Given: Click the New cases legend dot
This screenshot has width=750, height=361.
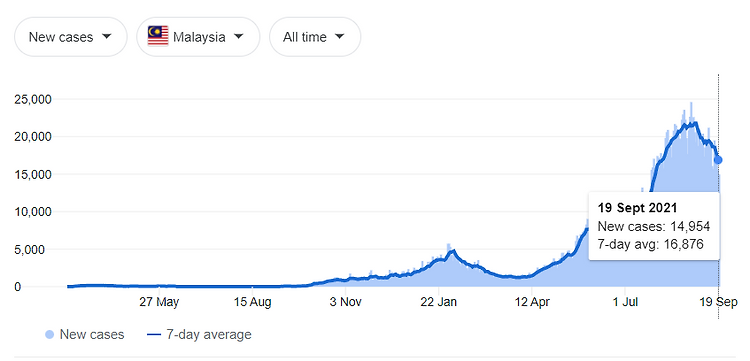Looking at the screenshot, I should tap(49, 335).
